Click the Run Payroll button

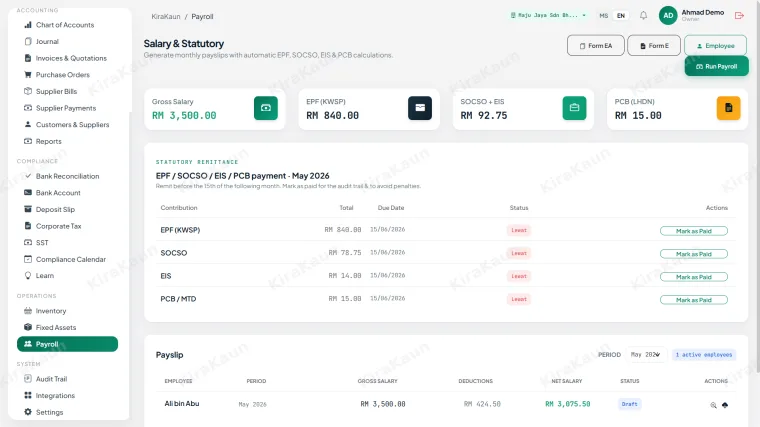[716, 66]
